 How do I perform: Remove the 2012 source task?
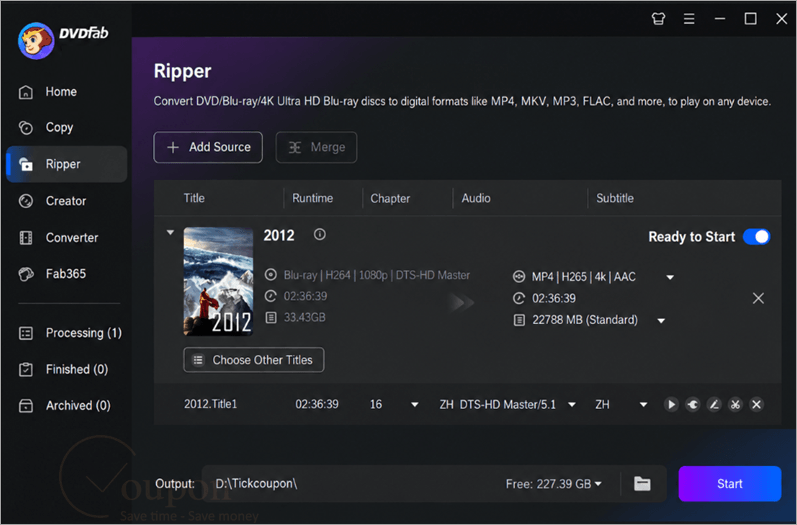coord(758,298)
